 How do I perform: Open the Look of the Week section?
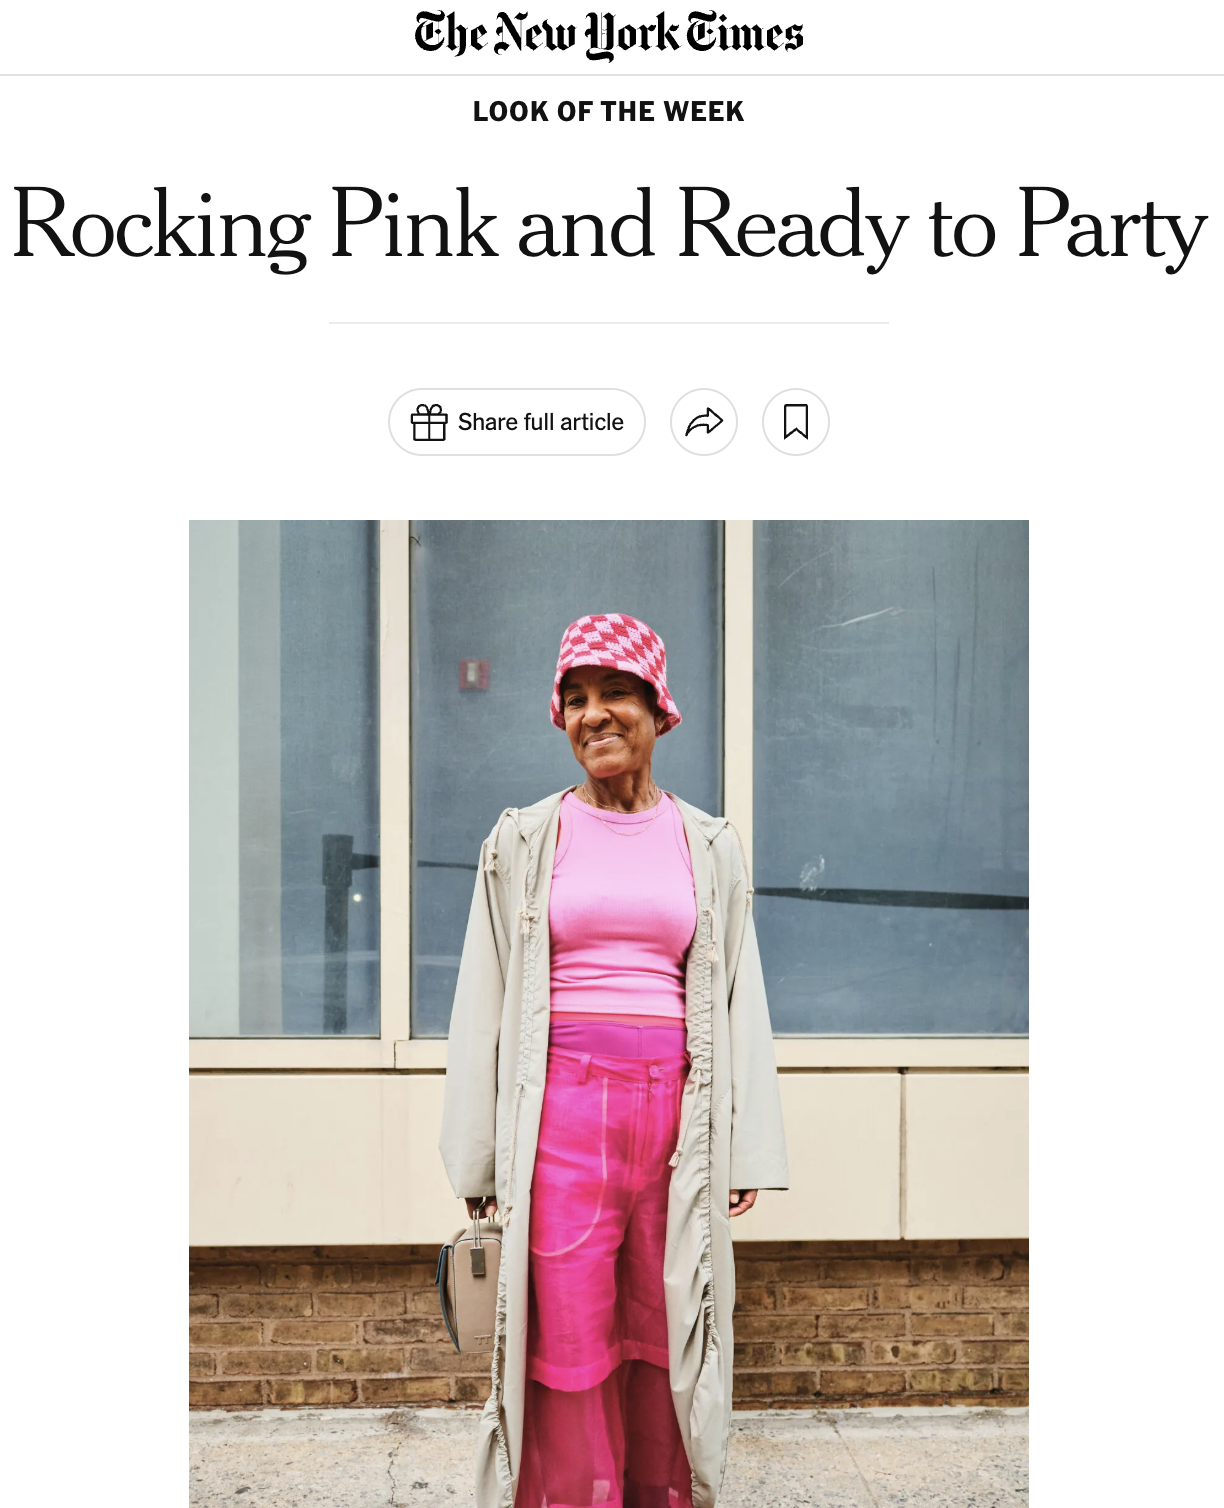(609, 111)
